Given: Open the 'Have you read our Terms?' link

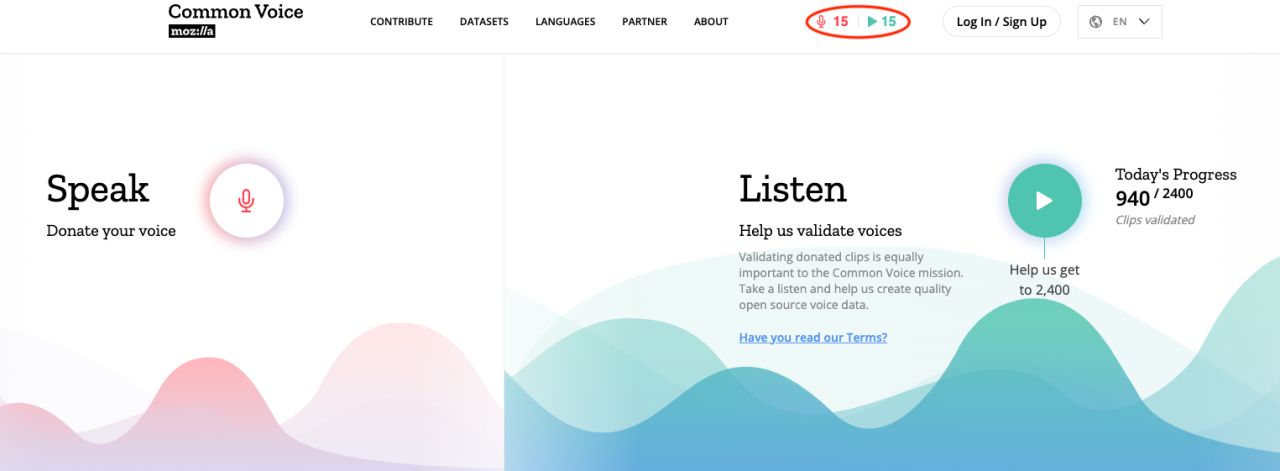Looking at the screenshot, I should [x=813, y=337].
